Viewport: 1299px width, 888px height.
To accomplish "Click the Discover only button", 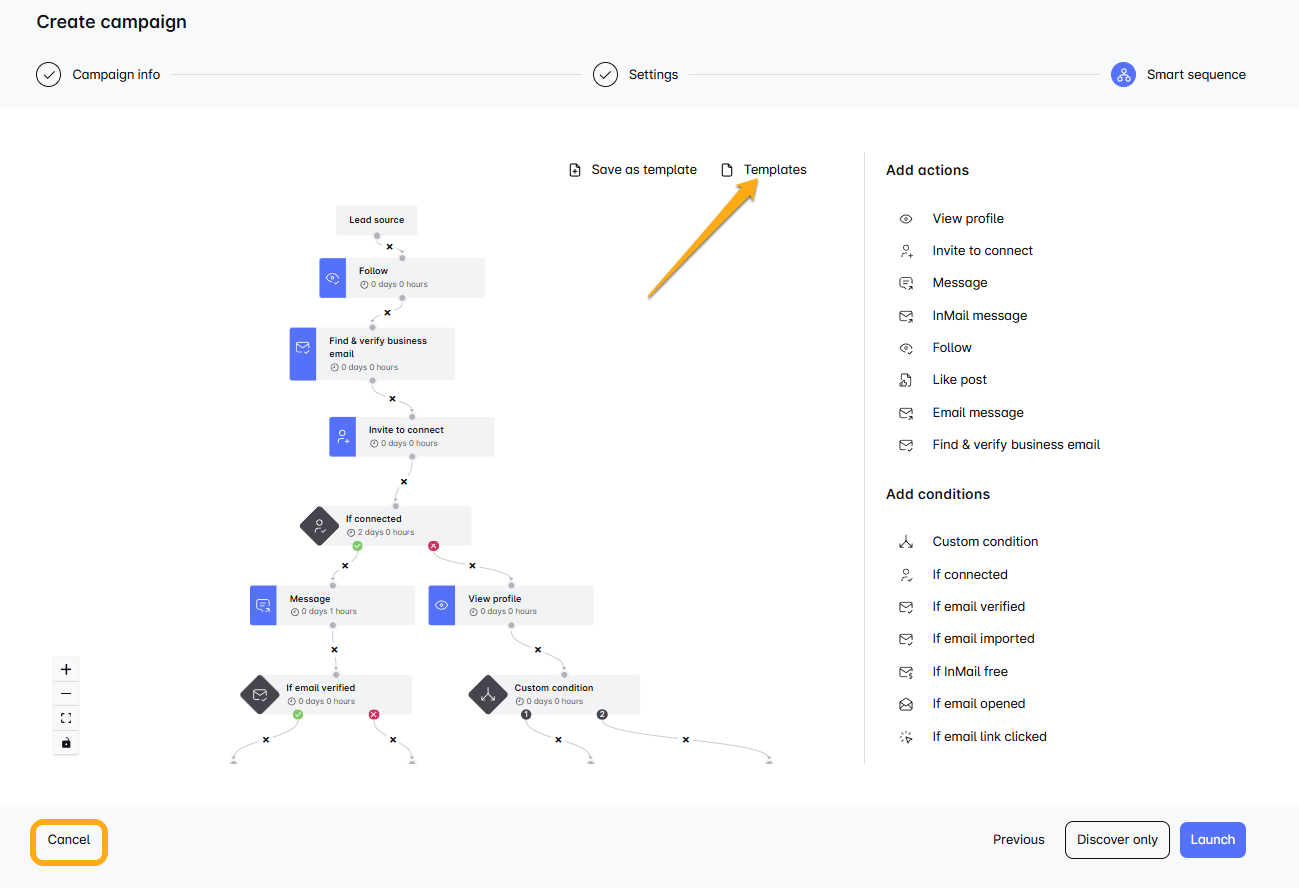I will click(1117, 840).
